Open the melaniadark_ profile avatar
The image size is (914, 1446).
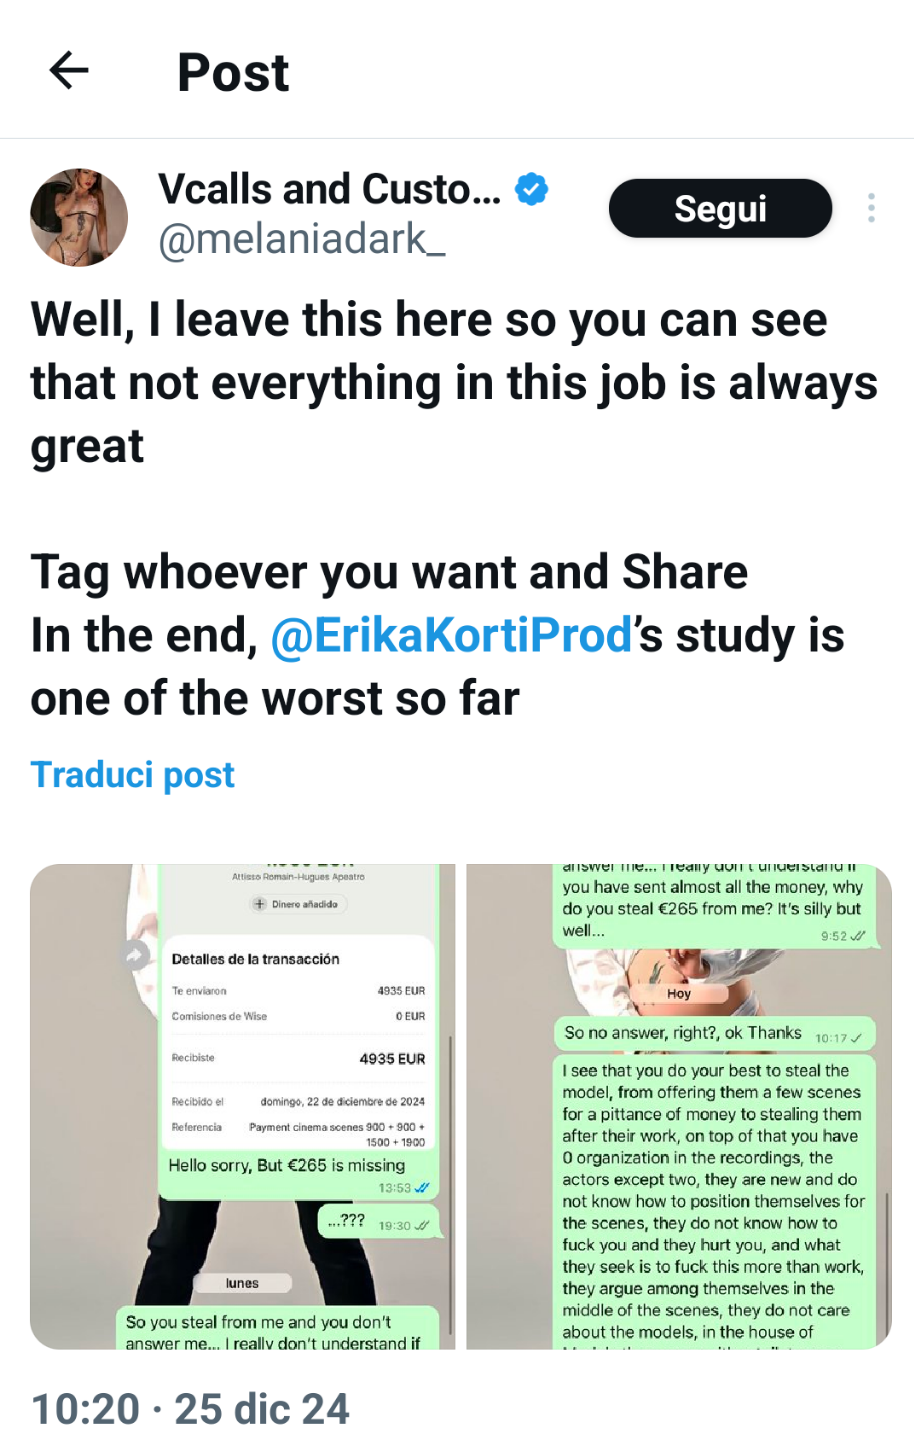point(79,217)
